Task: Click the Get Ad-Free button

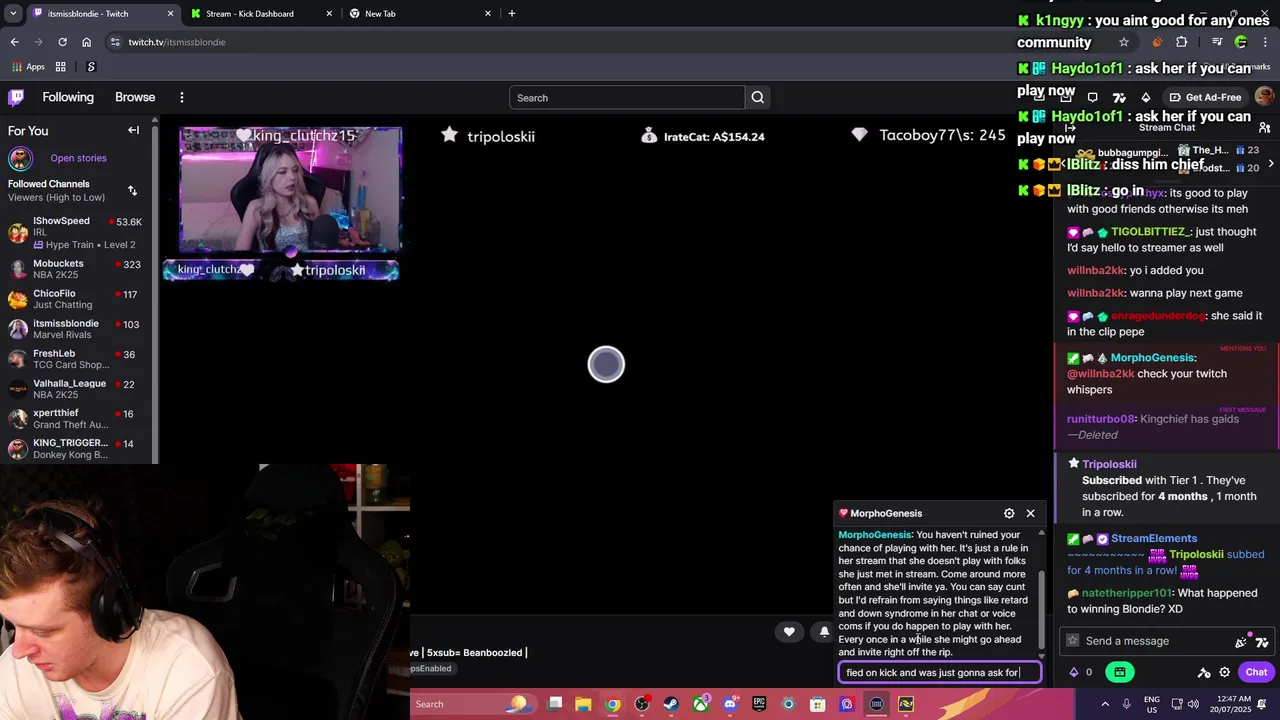Action: pos(1205,97)
